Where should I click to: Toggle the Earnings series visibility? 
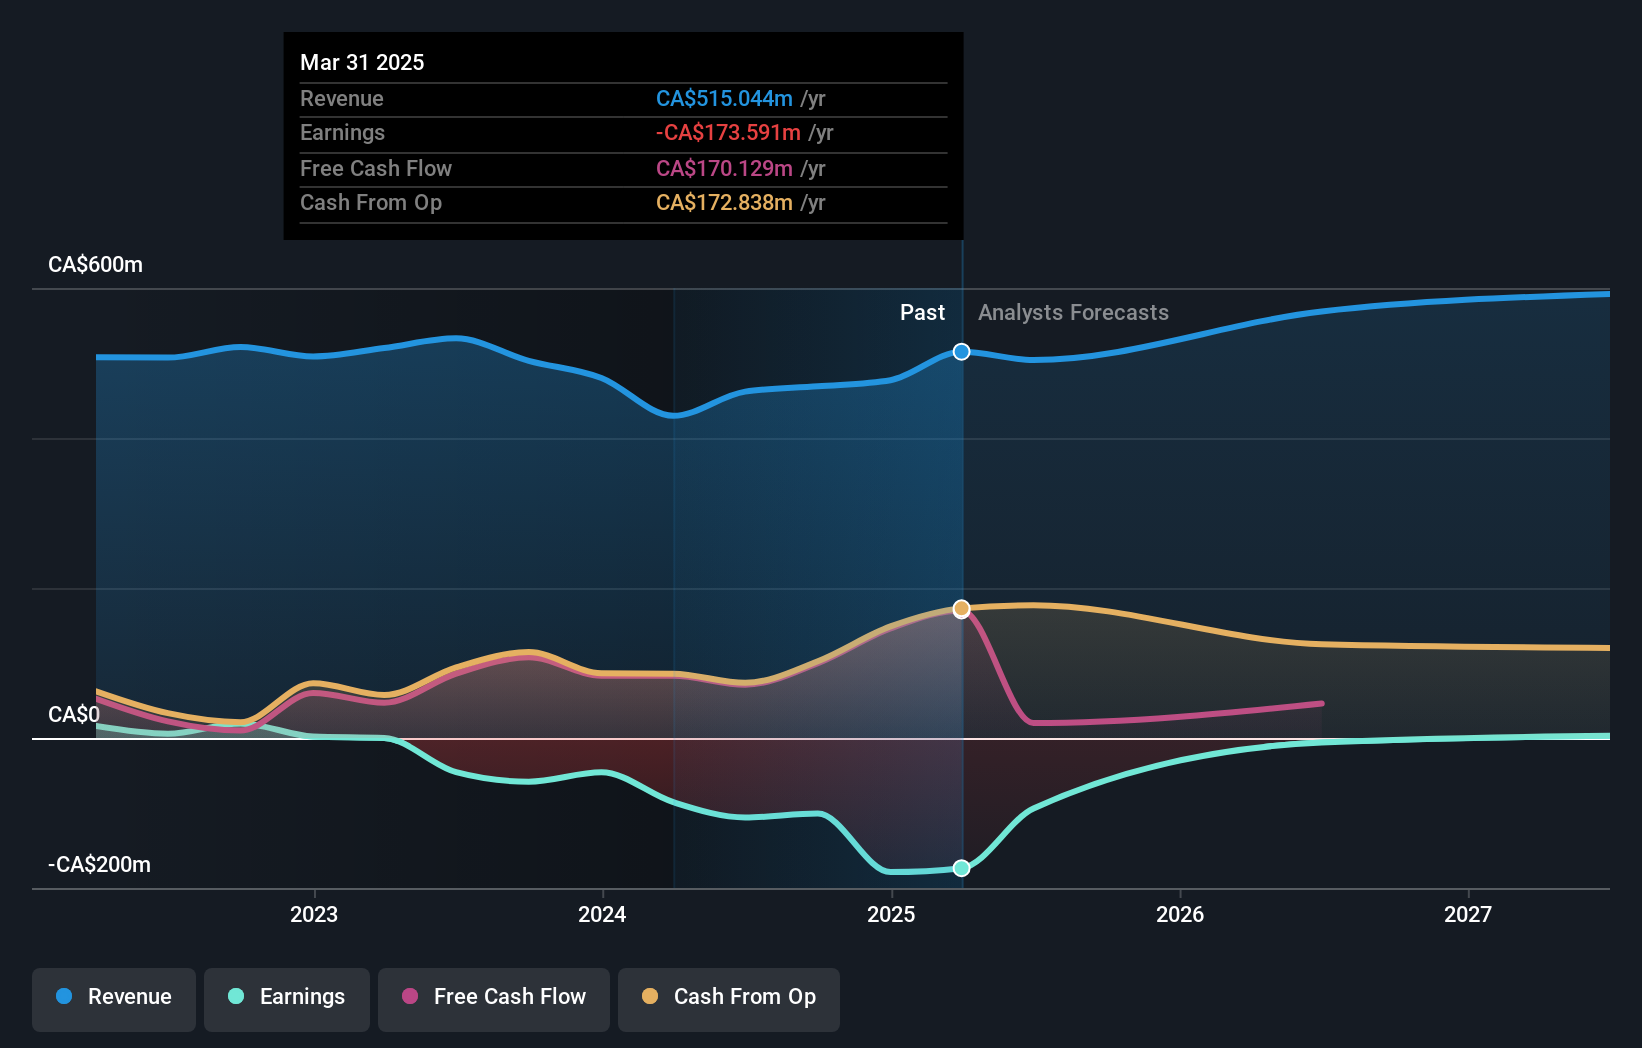(x=287, y=997)
